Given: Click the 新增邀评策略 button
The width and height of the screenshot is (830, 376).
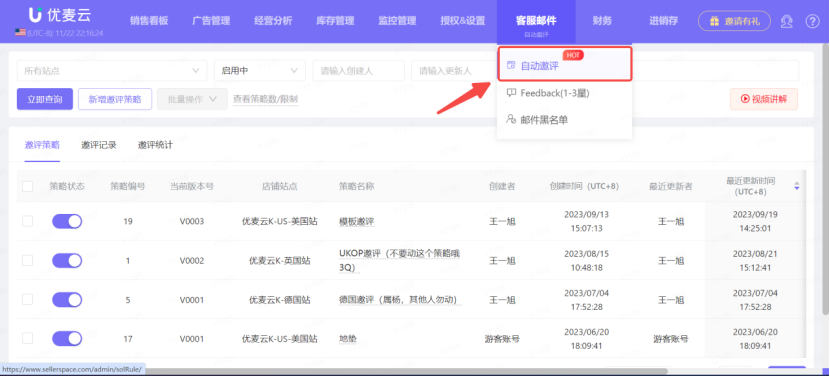Looking at the screenshot, I should pos(115,99).
